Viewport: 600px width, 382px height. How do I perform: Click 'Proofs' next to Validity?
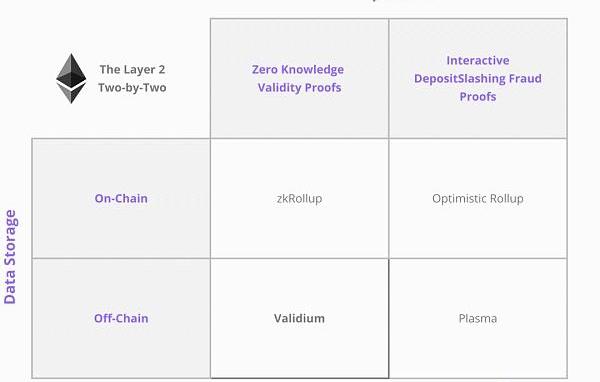click(323, 88)
